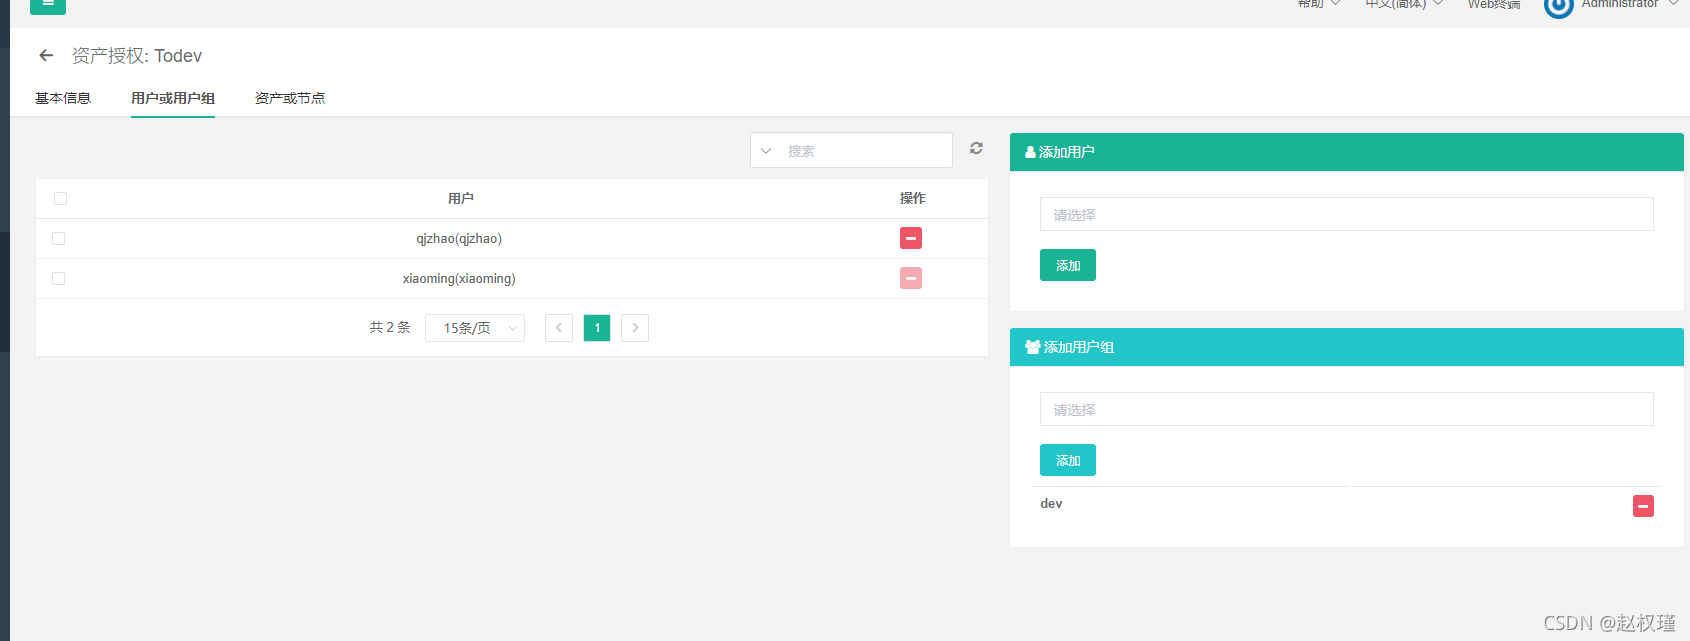
Task: Check the box for xiaoming(xiaoming) row
Action: [x=58, y=278]
